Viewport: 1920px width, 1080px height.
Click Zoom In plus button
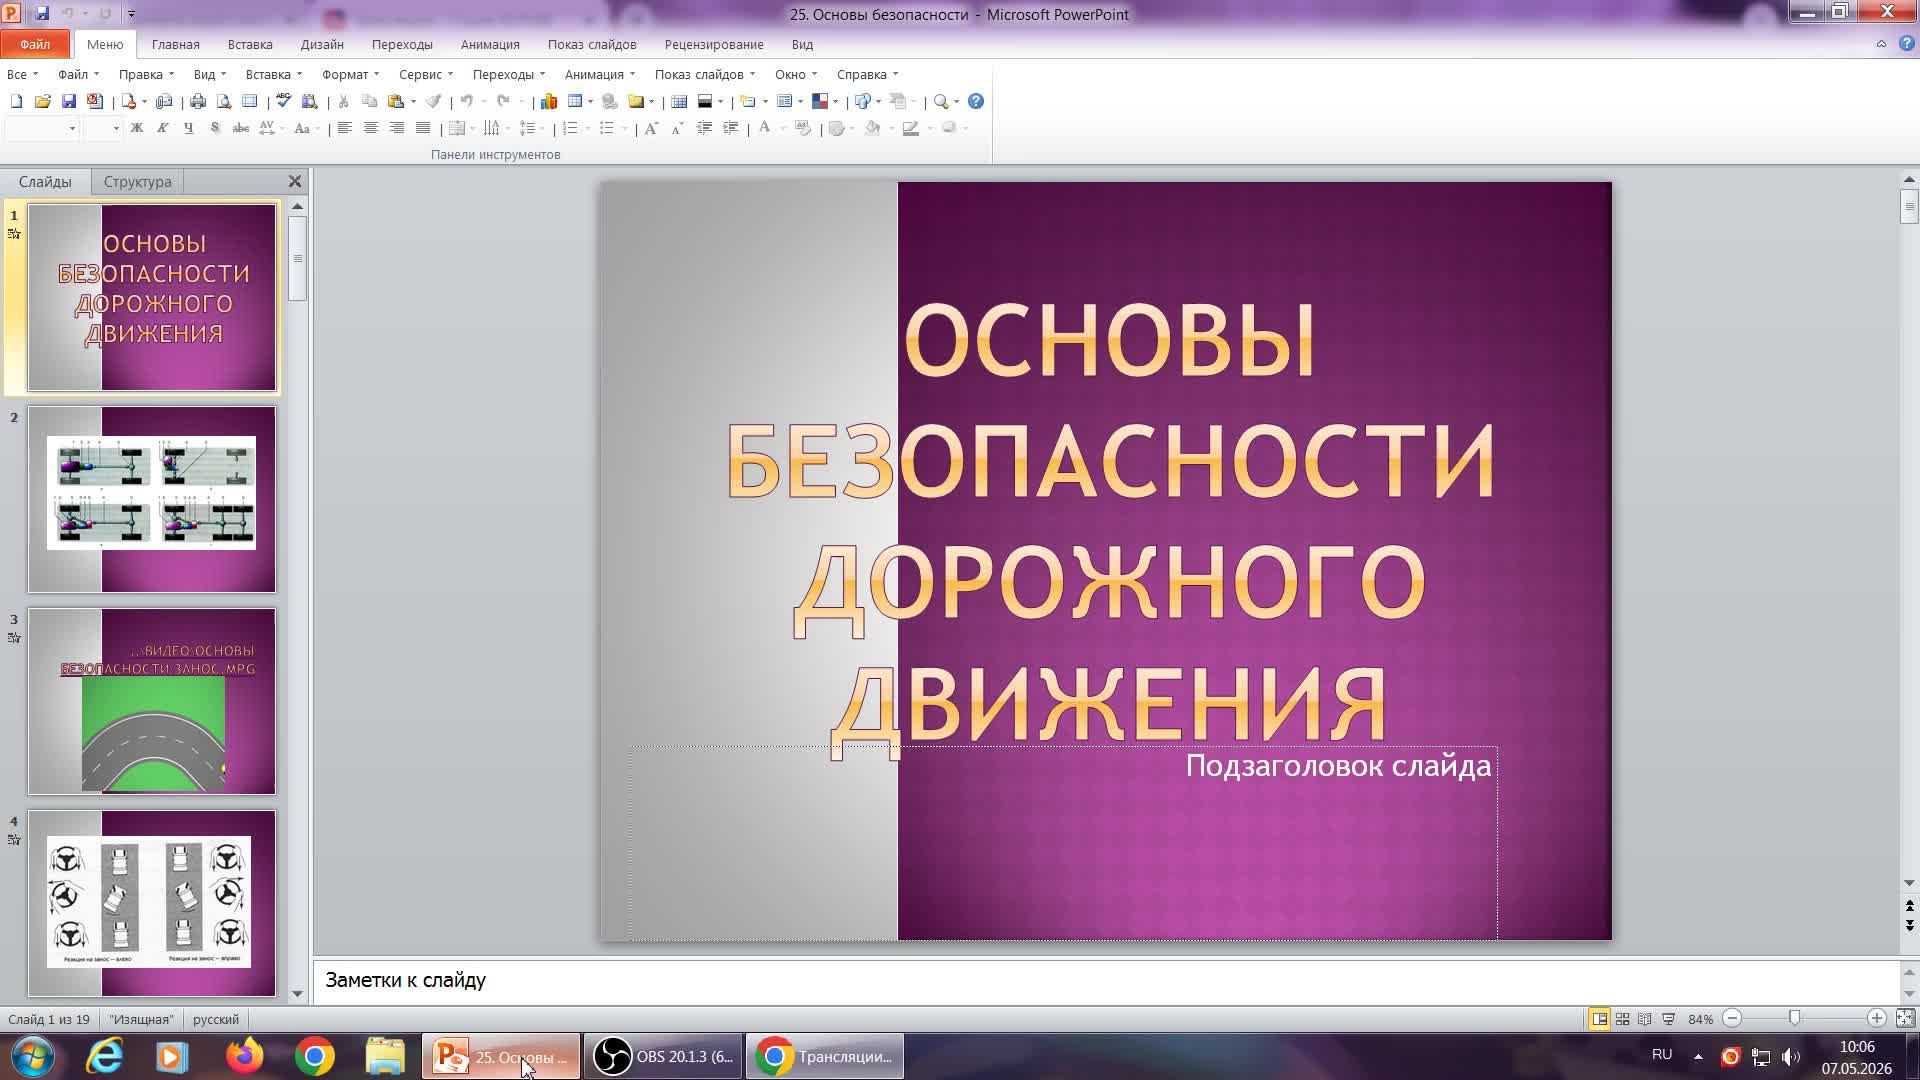coord(1876,1019)
